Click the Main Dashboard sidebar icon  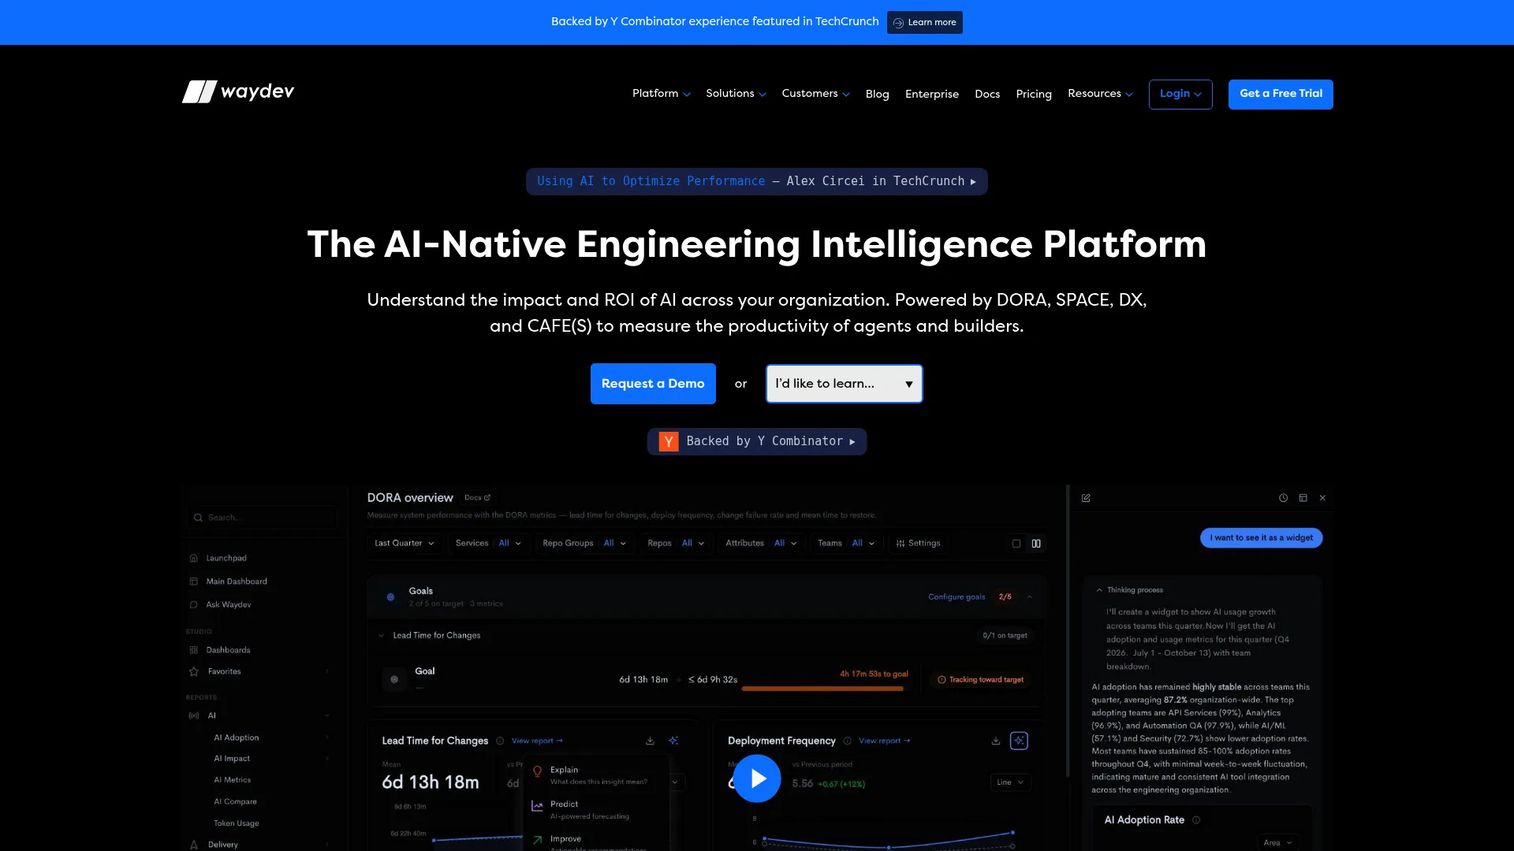click(194, 581)
